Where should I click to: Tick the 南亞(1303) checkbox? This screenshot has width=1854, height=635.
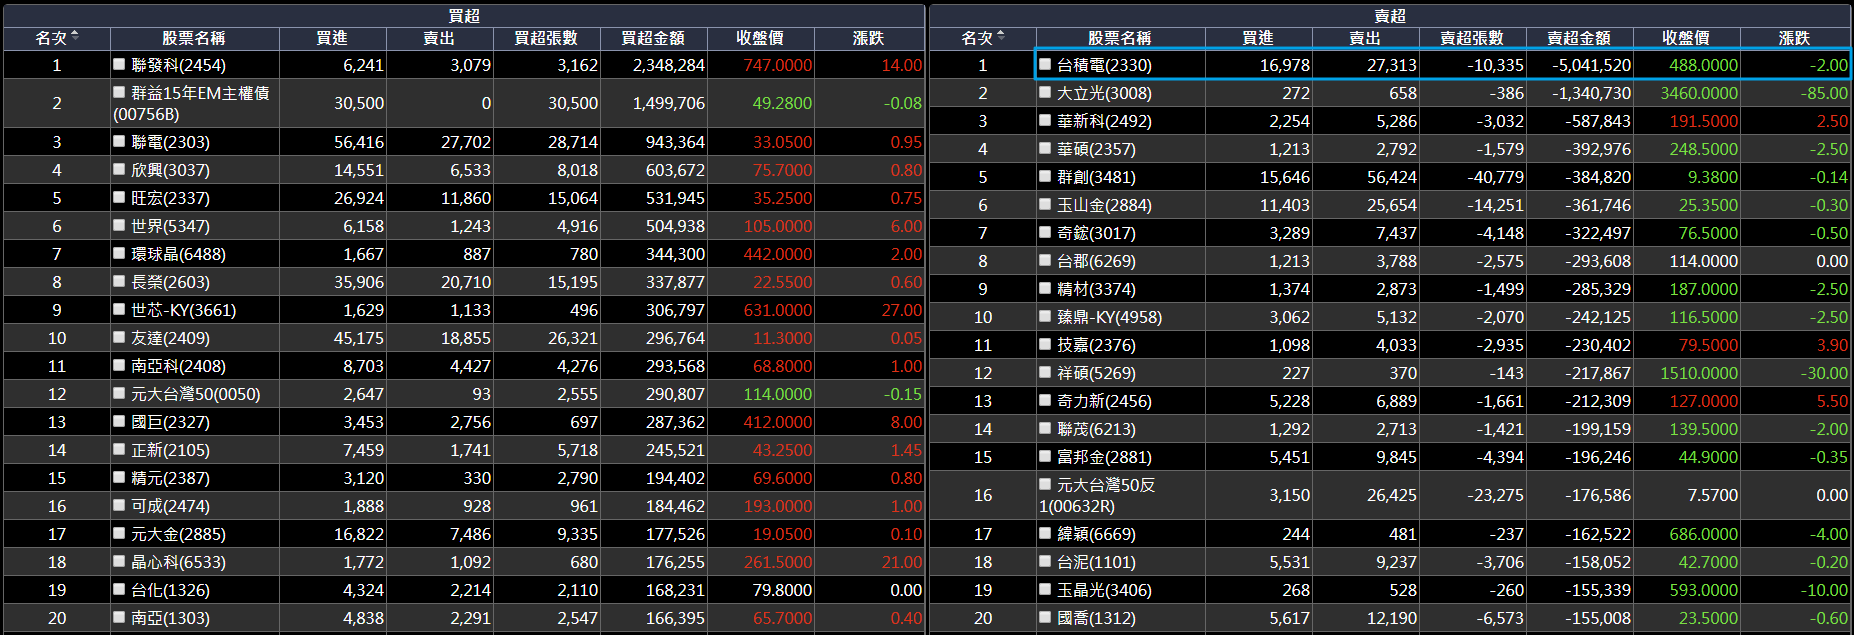pos(119,617)
